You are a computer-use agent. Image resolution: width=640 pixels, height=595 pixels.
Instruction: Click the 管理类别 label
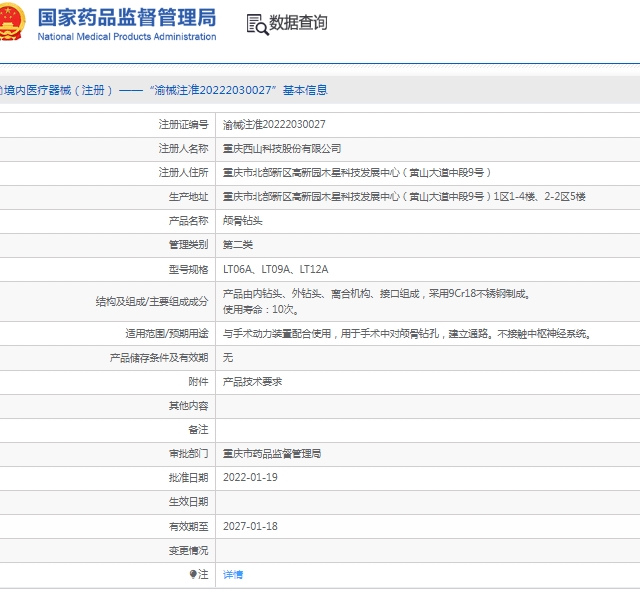tap(188, 245)
